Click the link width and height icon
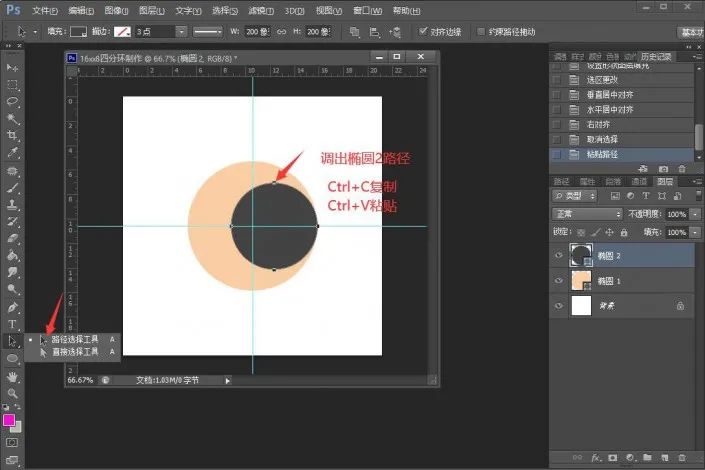The image size is (705, 470). click(x=281, y=31)
